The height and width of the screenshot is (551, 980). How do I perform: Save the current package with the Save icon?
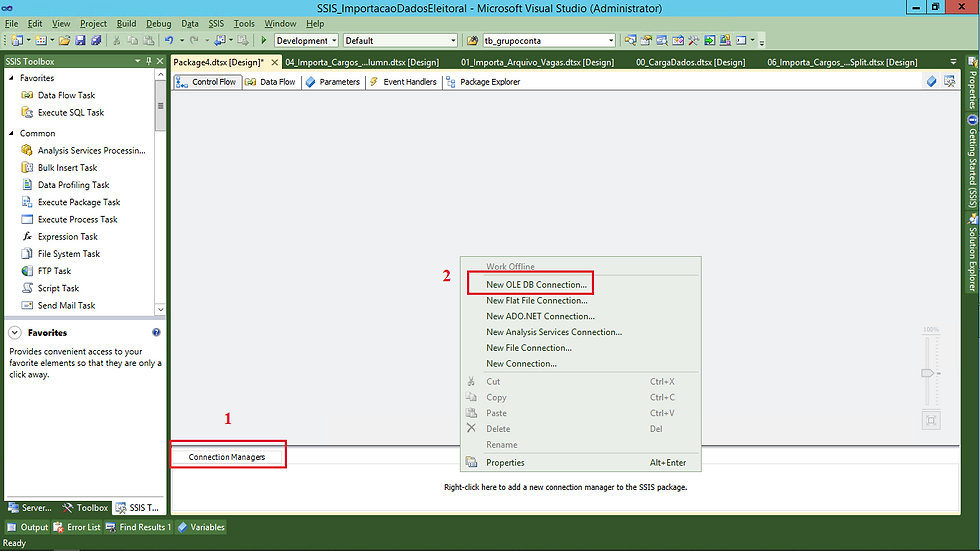click(x=81, y=41)
